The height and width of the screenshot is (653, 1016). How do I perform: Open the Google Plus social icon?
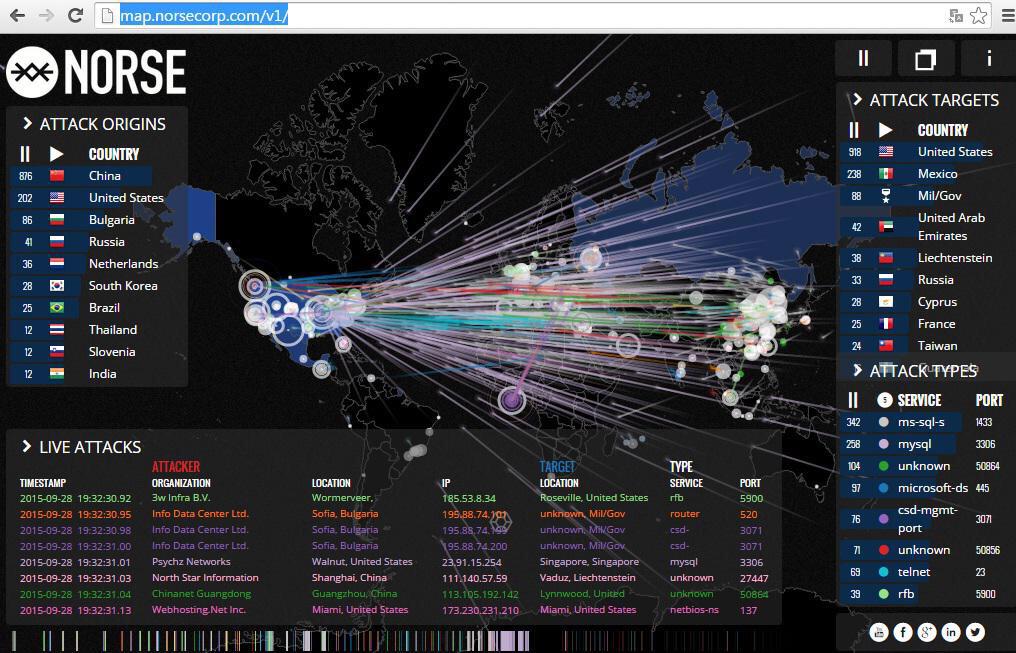(927, 632)
